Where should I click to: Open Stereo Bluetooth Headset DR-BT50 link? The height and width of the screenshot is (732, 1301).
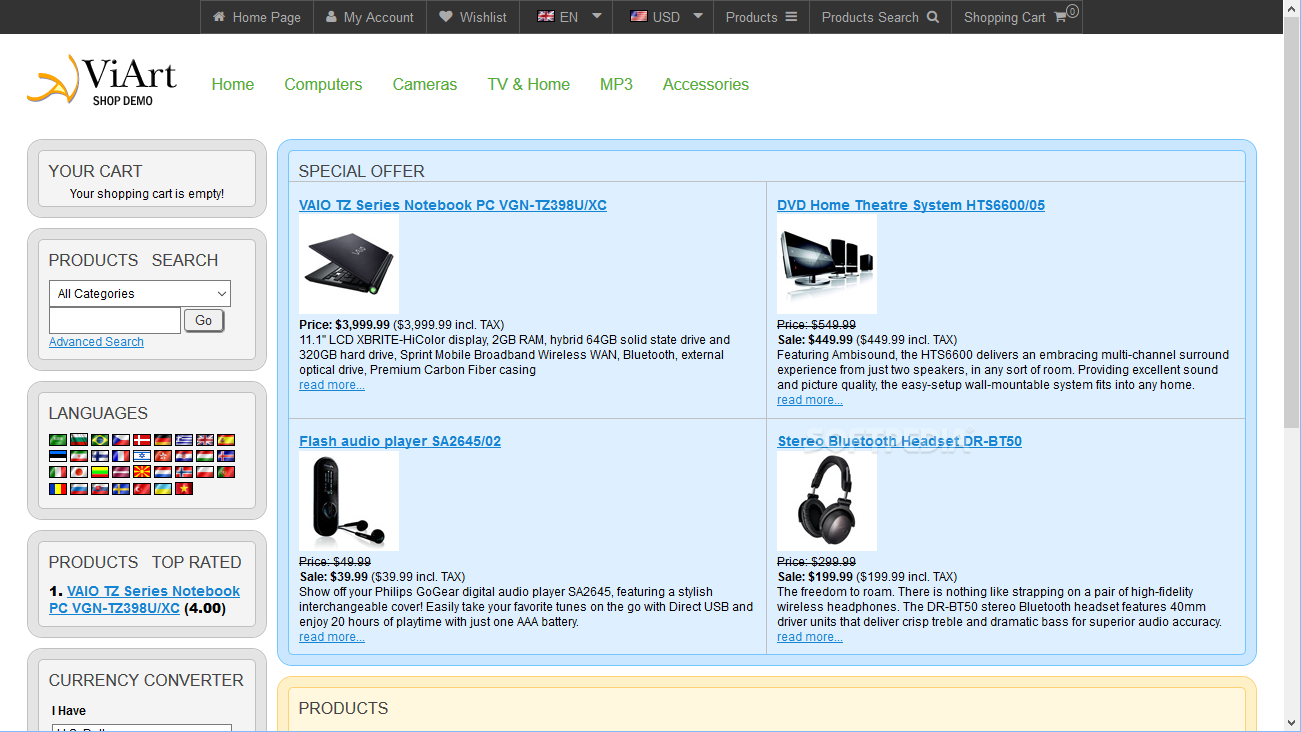900,441
